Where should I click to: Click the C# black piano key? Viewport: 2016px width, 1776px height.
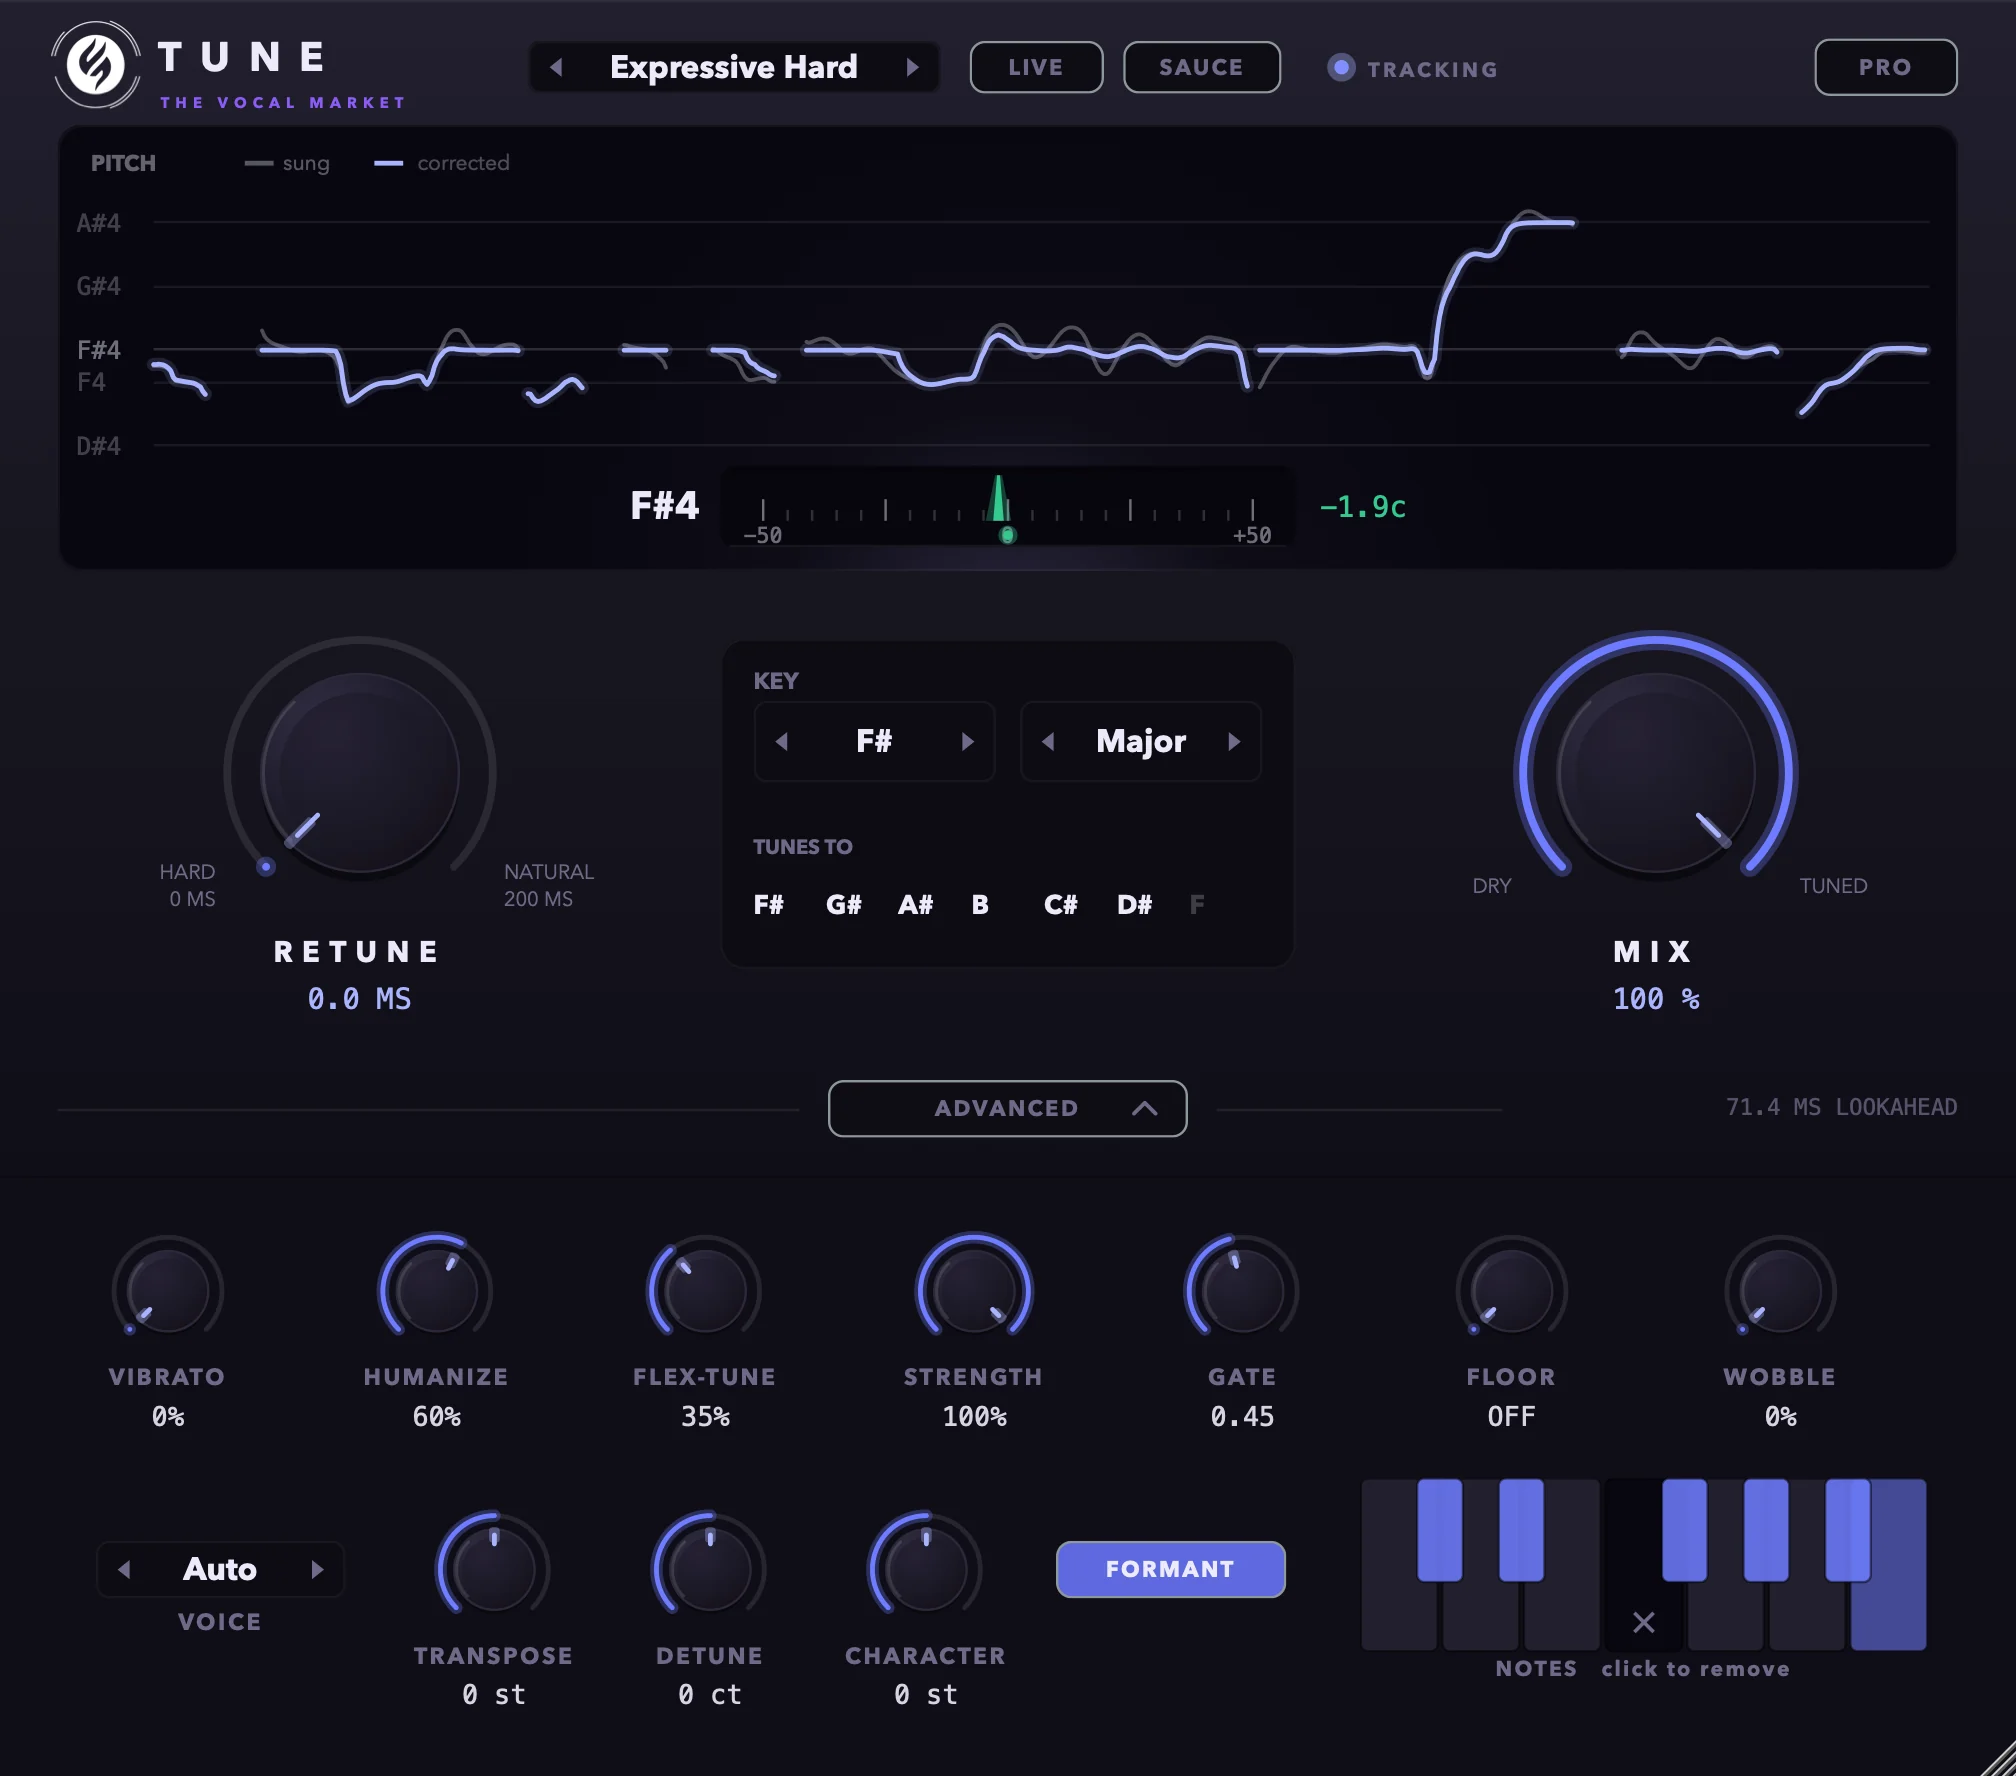[x=1439, y=1530]
